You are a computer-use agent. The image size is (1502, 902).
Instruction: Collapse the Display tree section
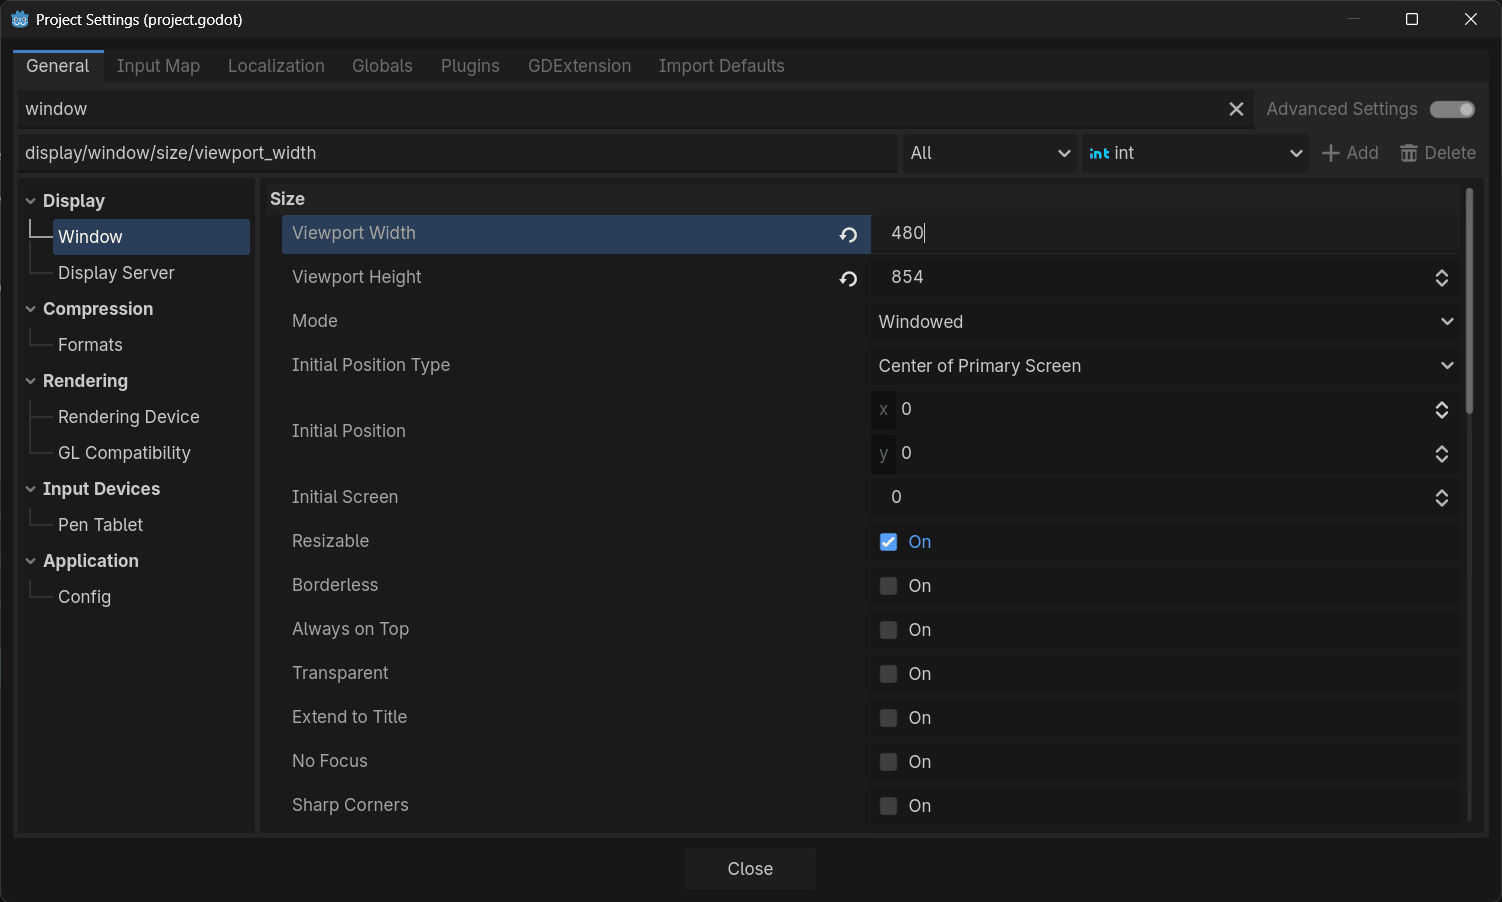(x=30, y=201)
